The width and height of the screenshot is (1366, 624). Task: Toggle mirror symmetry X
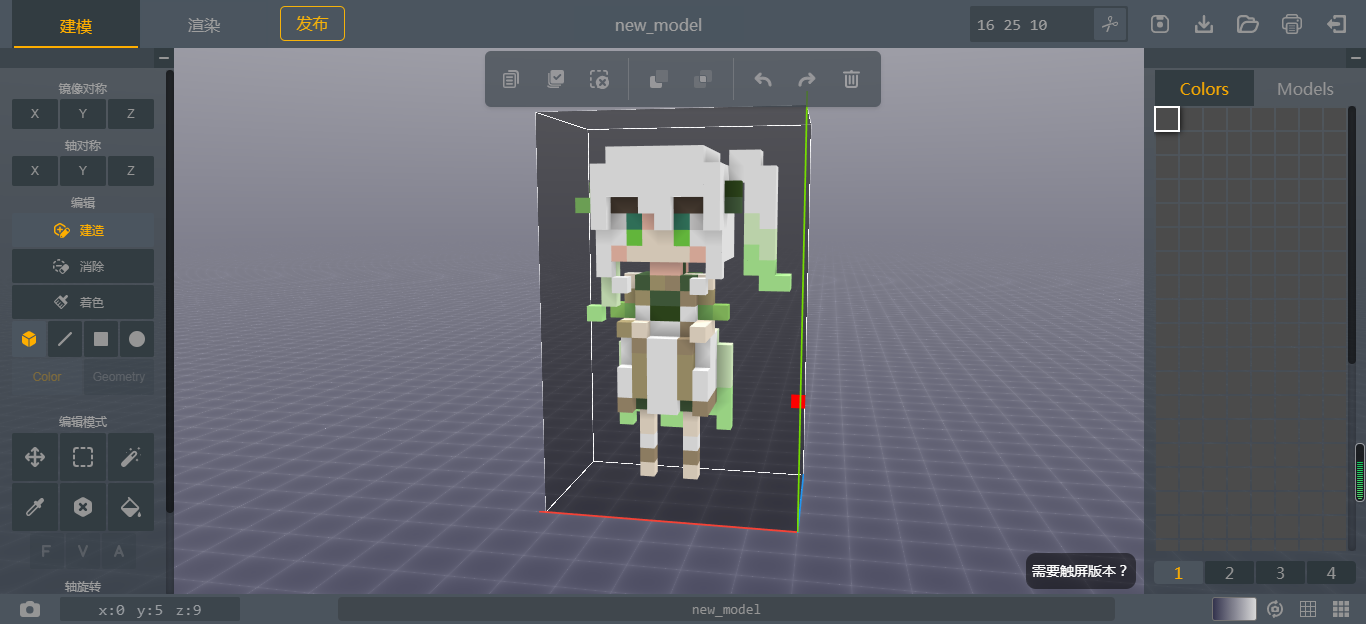[35, 114]
